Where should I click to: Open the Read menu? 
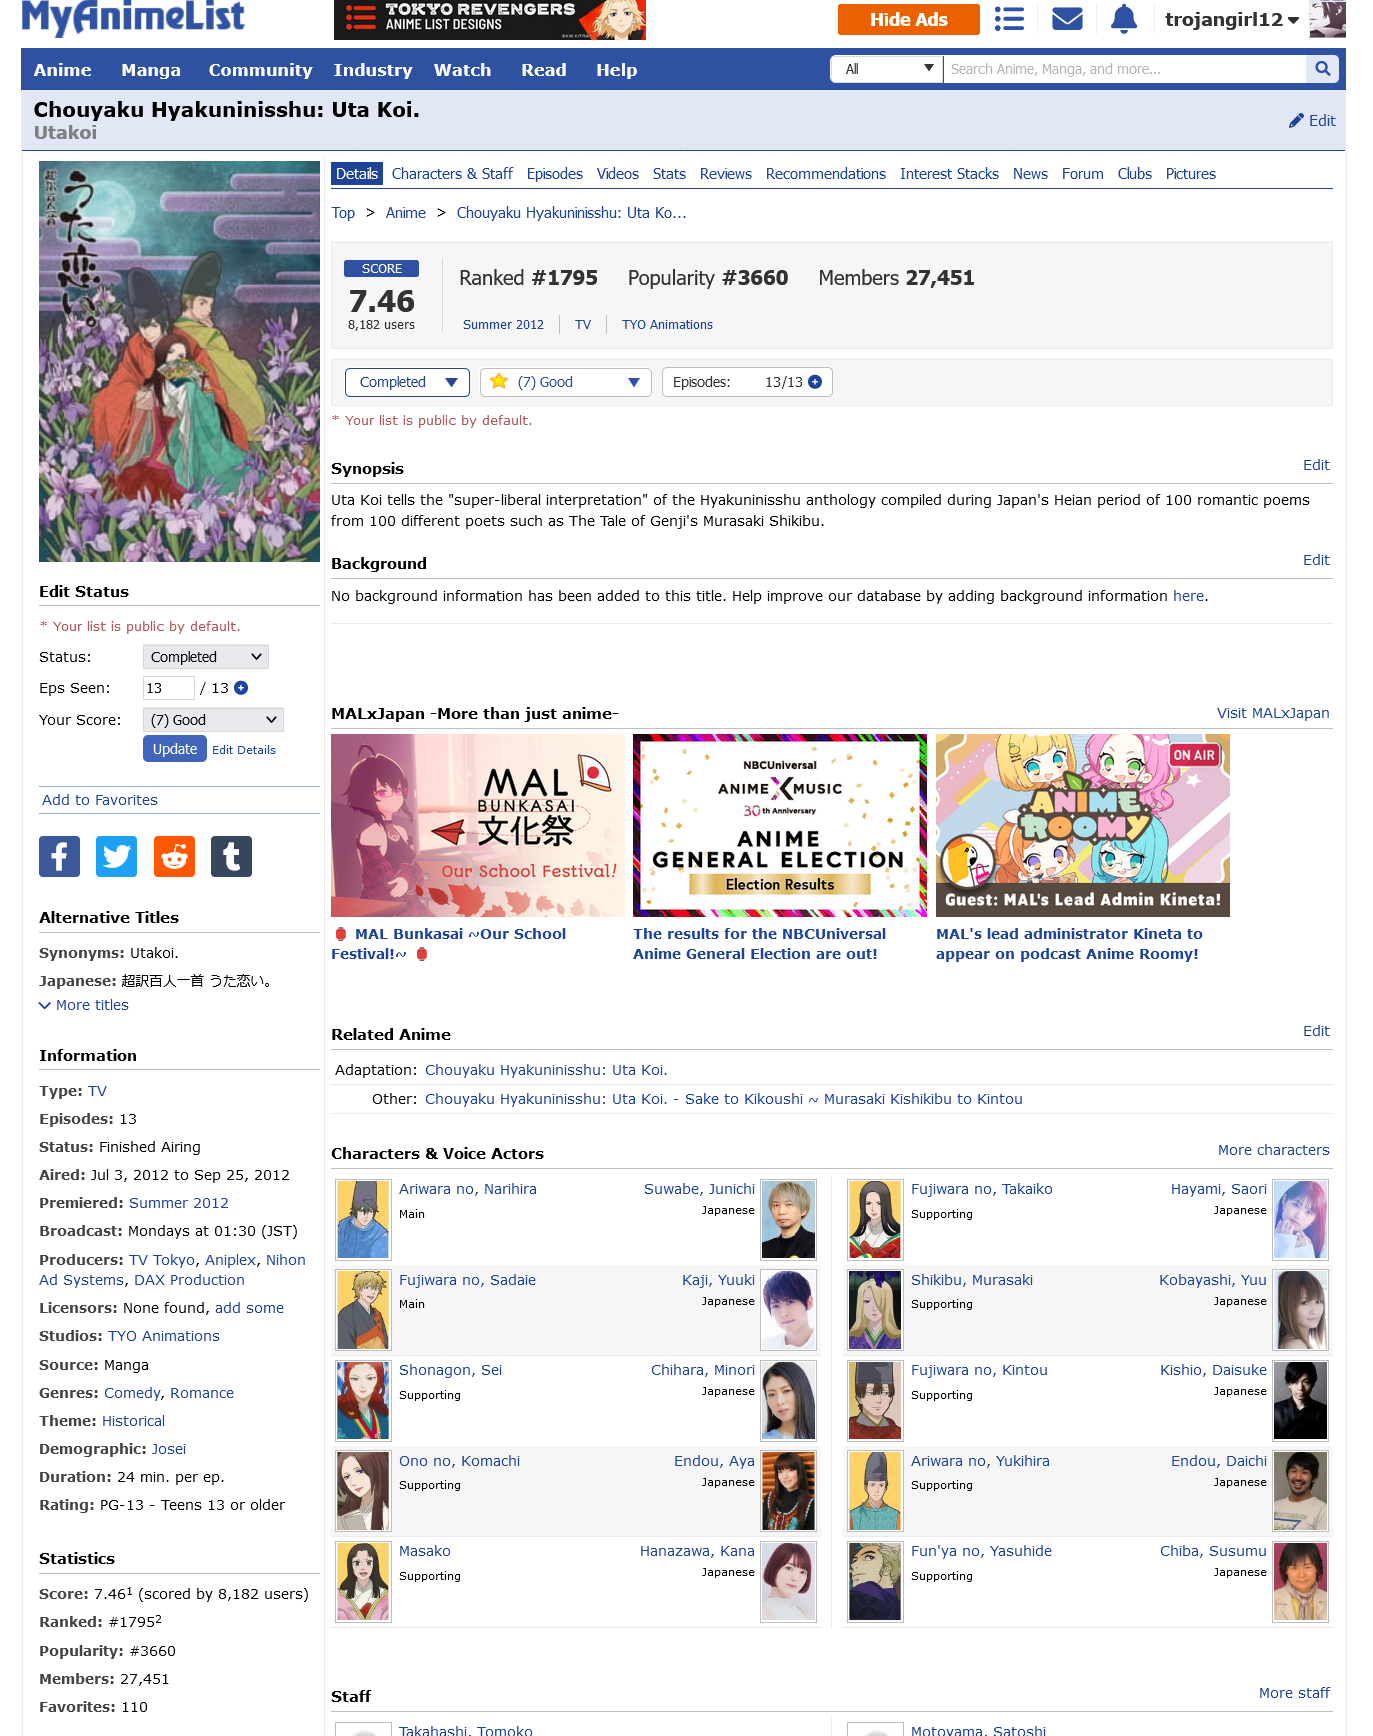(x=544, y=70)
